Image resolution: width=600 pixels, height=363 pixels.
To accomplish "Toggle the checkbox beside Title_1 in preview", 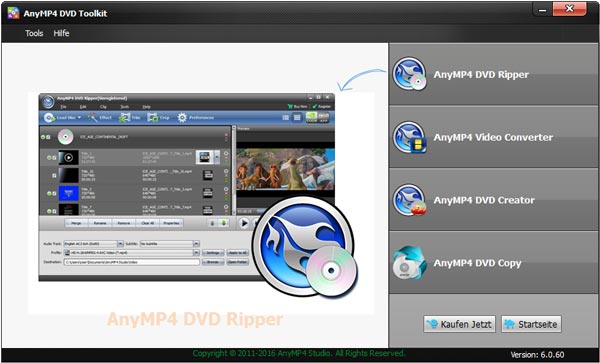I will (x=54, y=158).
